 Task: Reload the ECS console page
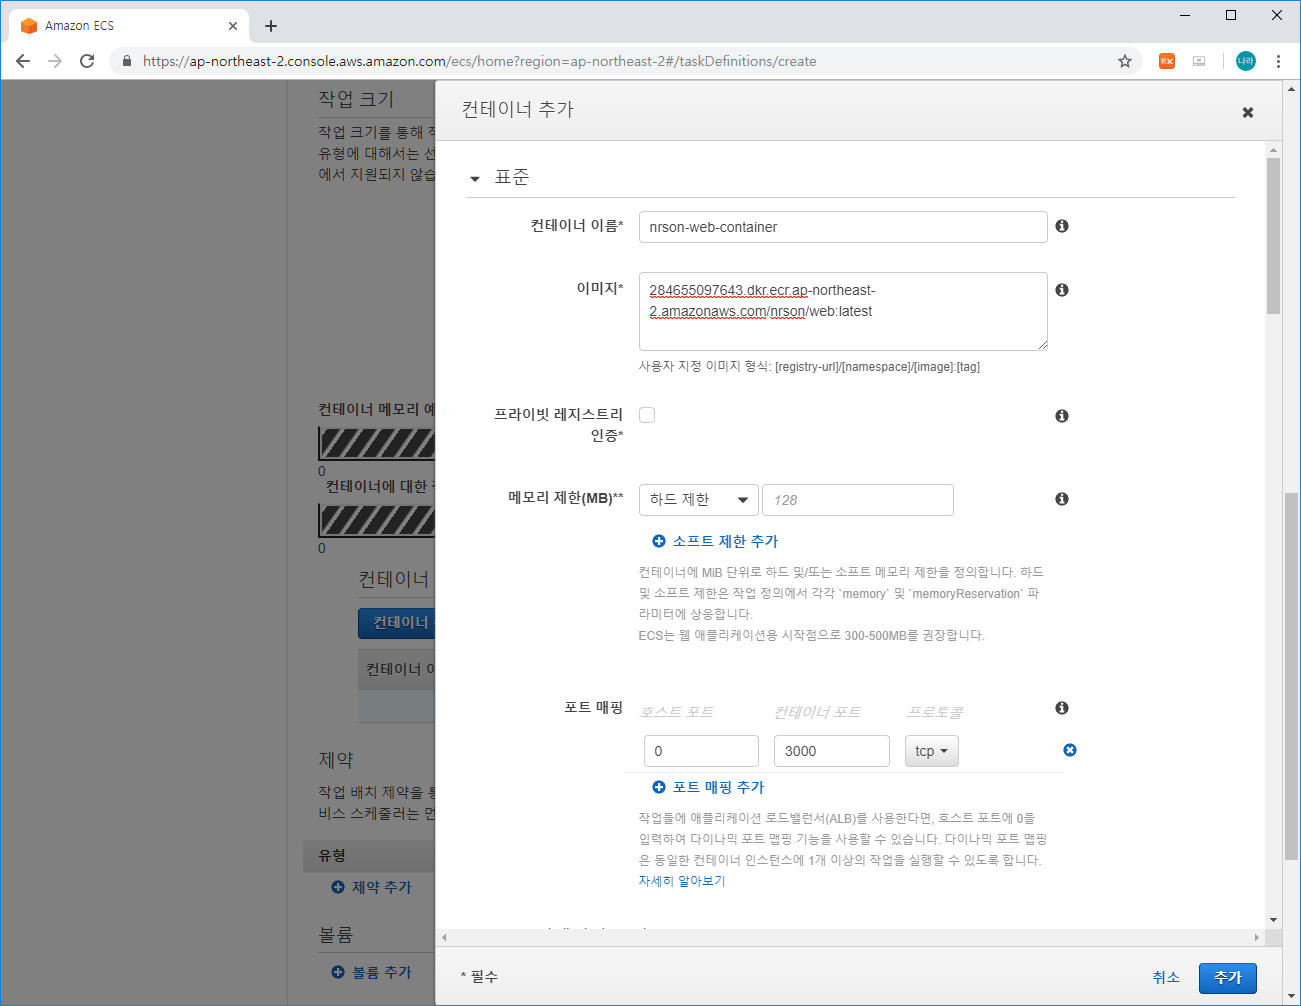[87, 61]
